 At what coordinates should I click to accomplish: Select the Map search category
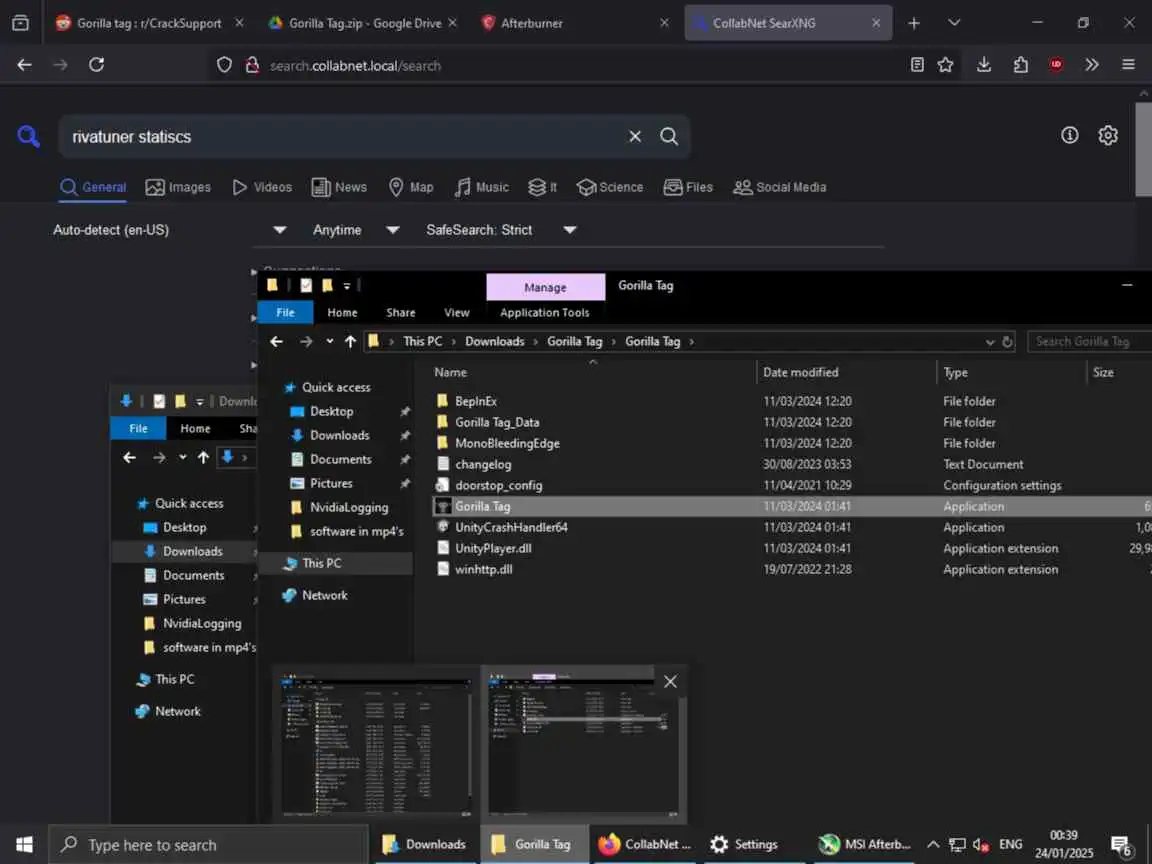[x=411, y=187]
